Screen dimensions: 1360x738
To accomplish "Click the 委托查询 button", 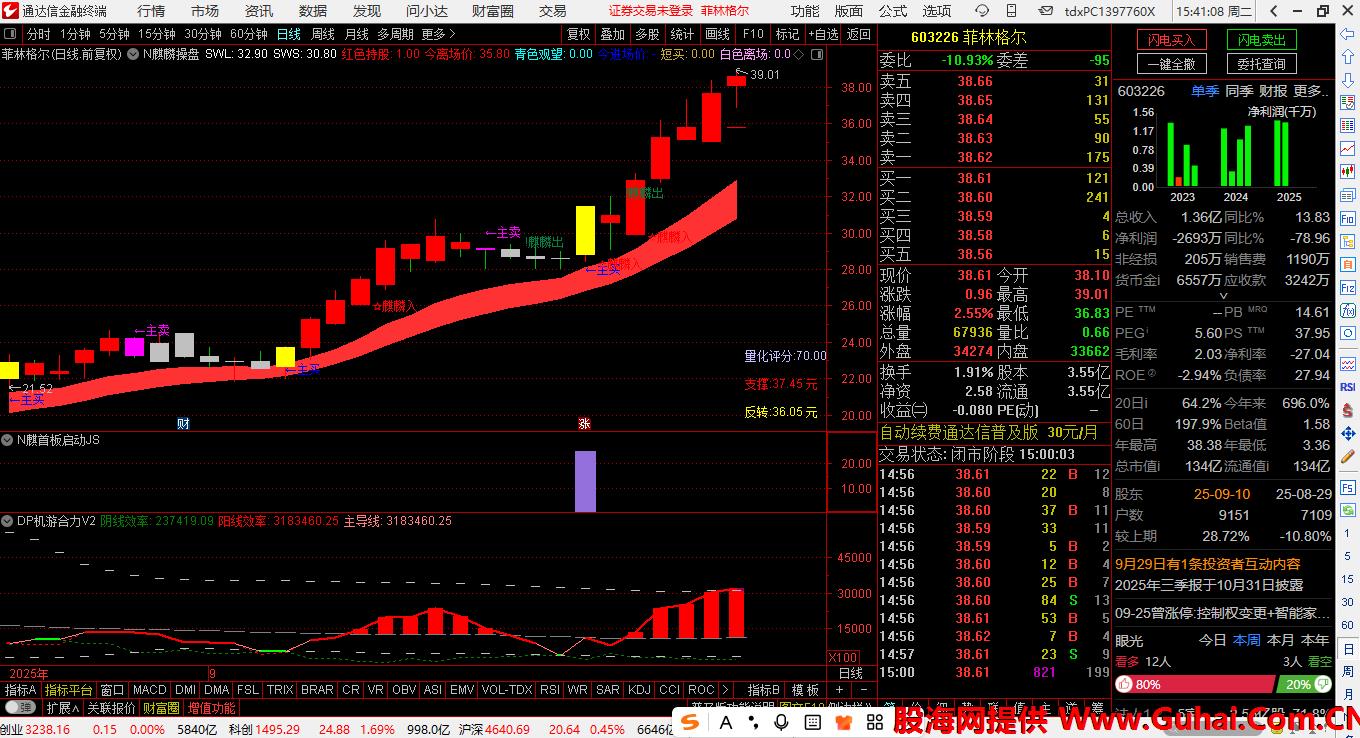I will pyautogui.click(x=1261, y=64).
